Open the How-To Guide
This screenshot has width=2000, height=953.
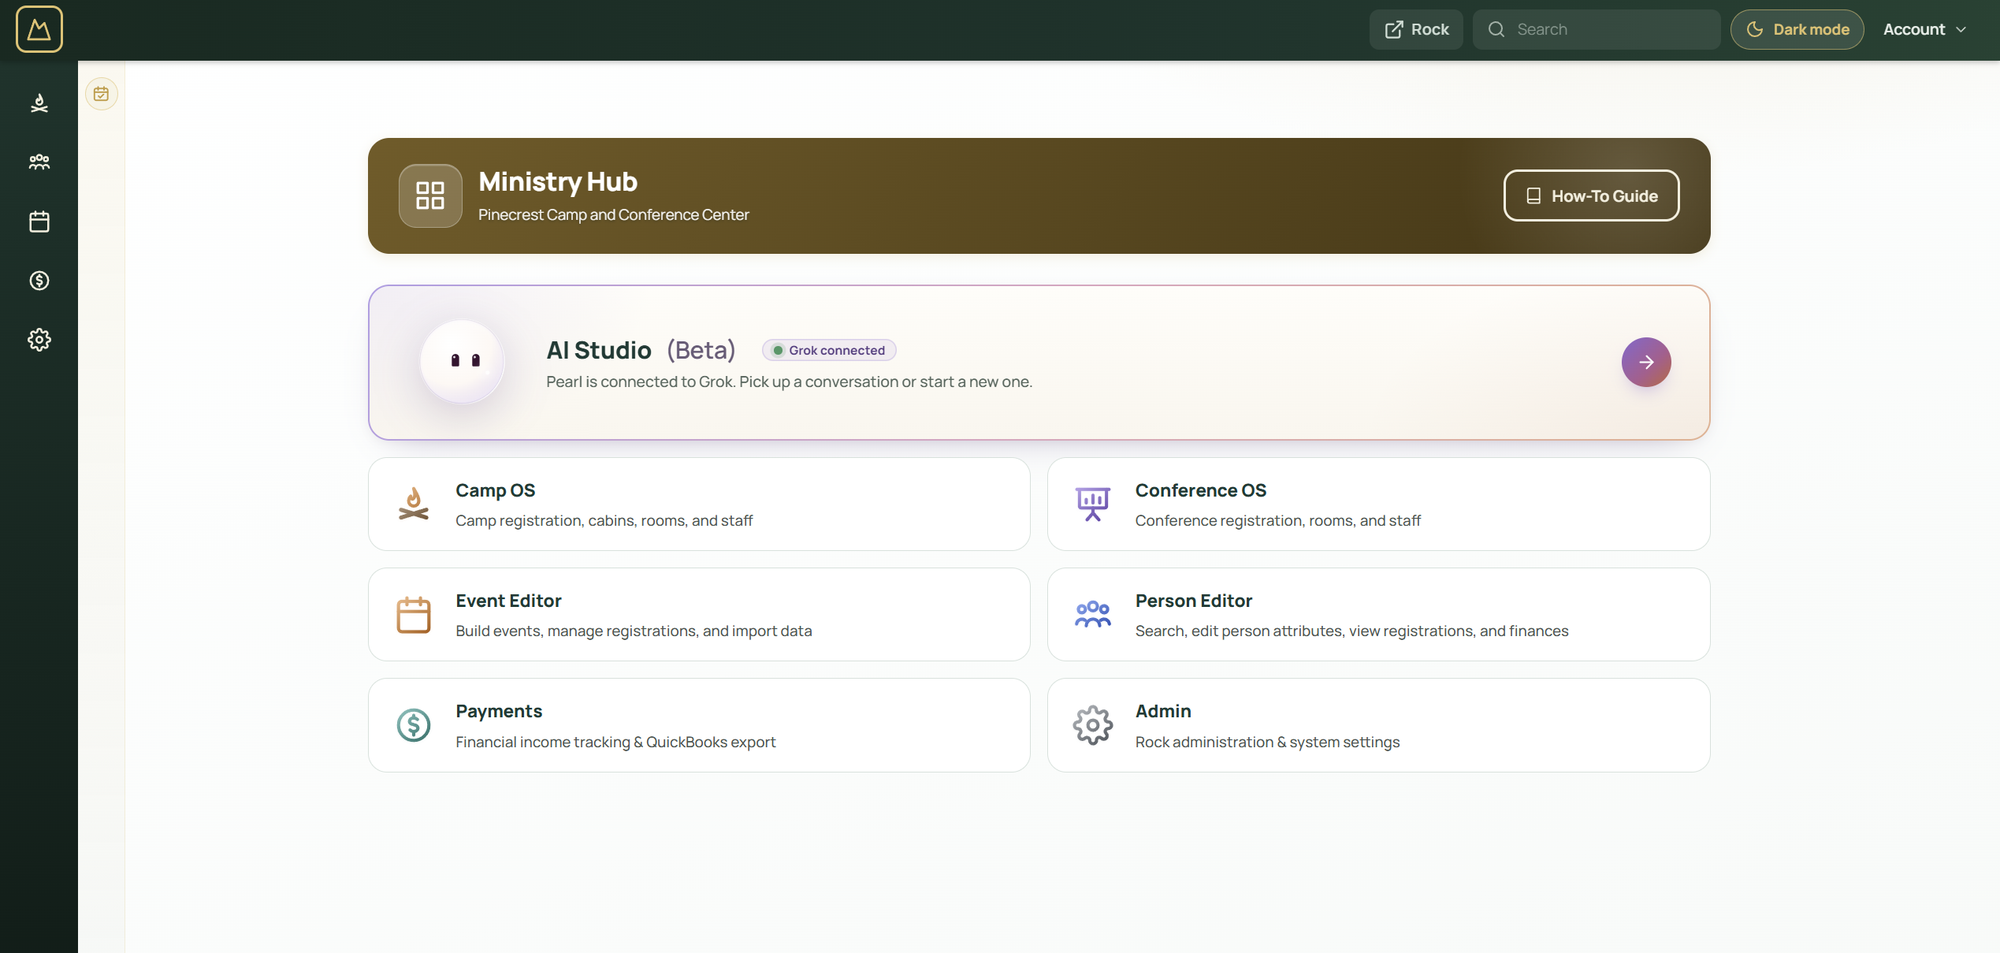[1591, 196]
